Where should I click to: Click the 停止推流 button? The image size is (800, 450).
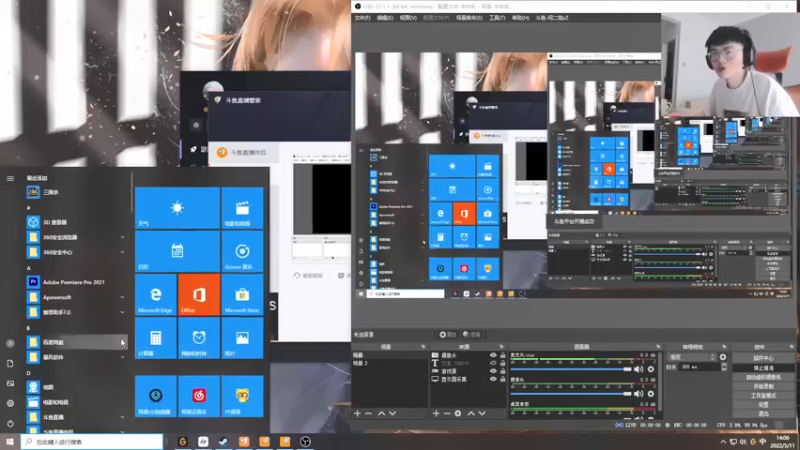[x=763, y=367]
